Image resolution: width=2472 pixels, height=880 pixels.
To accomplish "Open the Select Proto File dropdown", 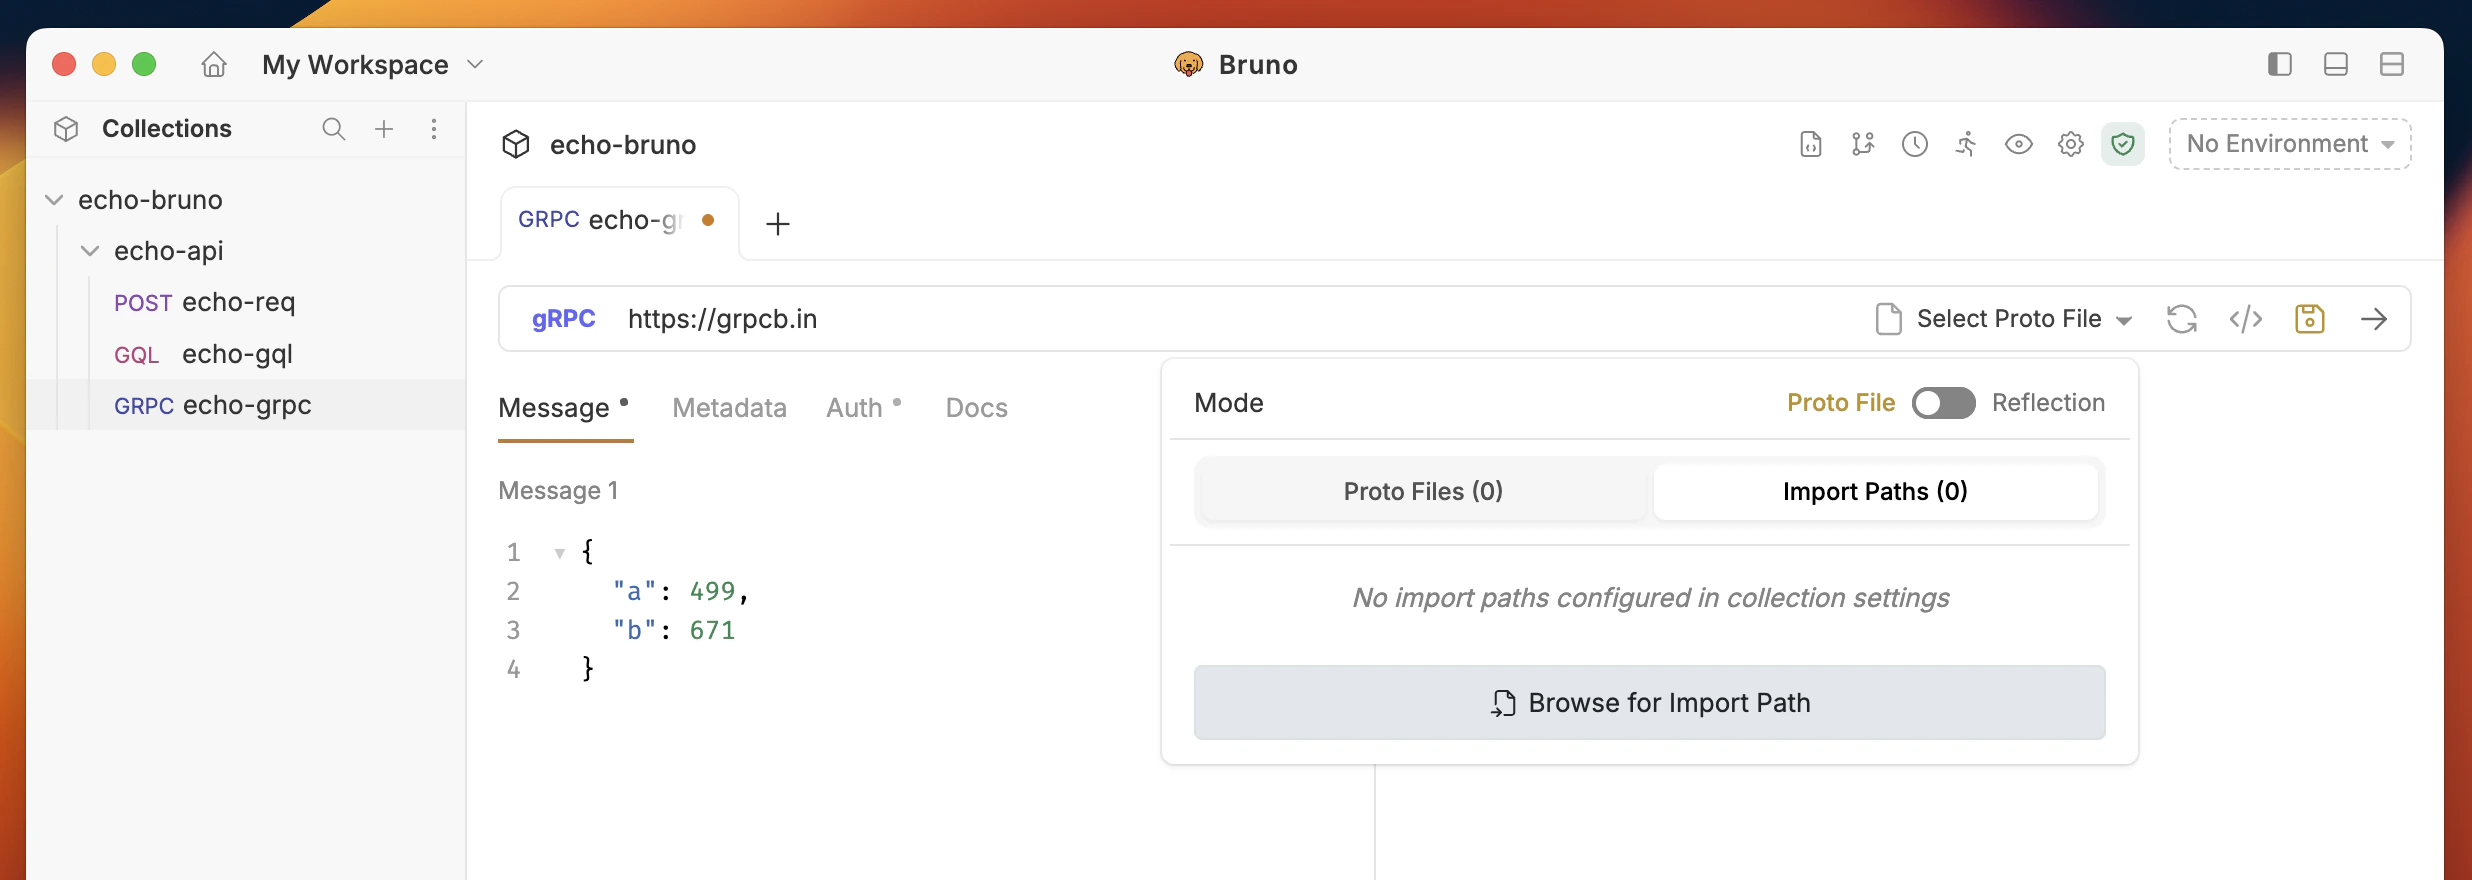I will (x=2004, y=319).
